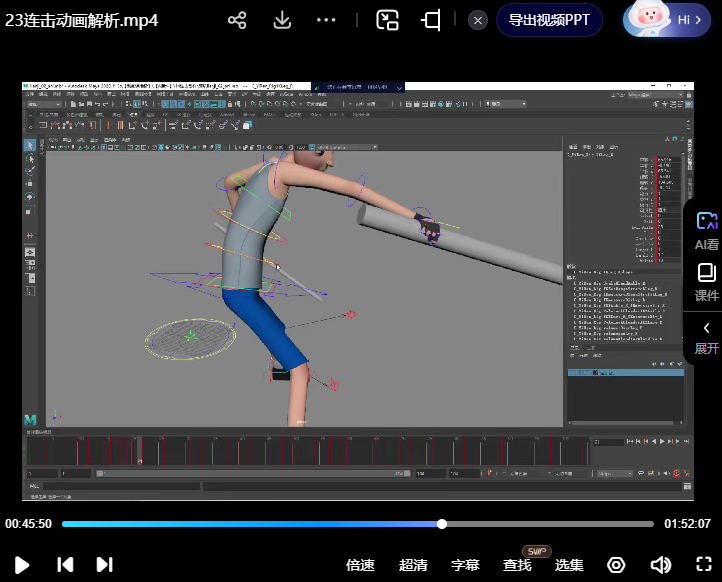This screenshot has height=582, width=722.
Task: Click the 导出视频PPT button
Action: [x=549, y=20]
